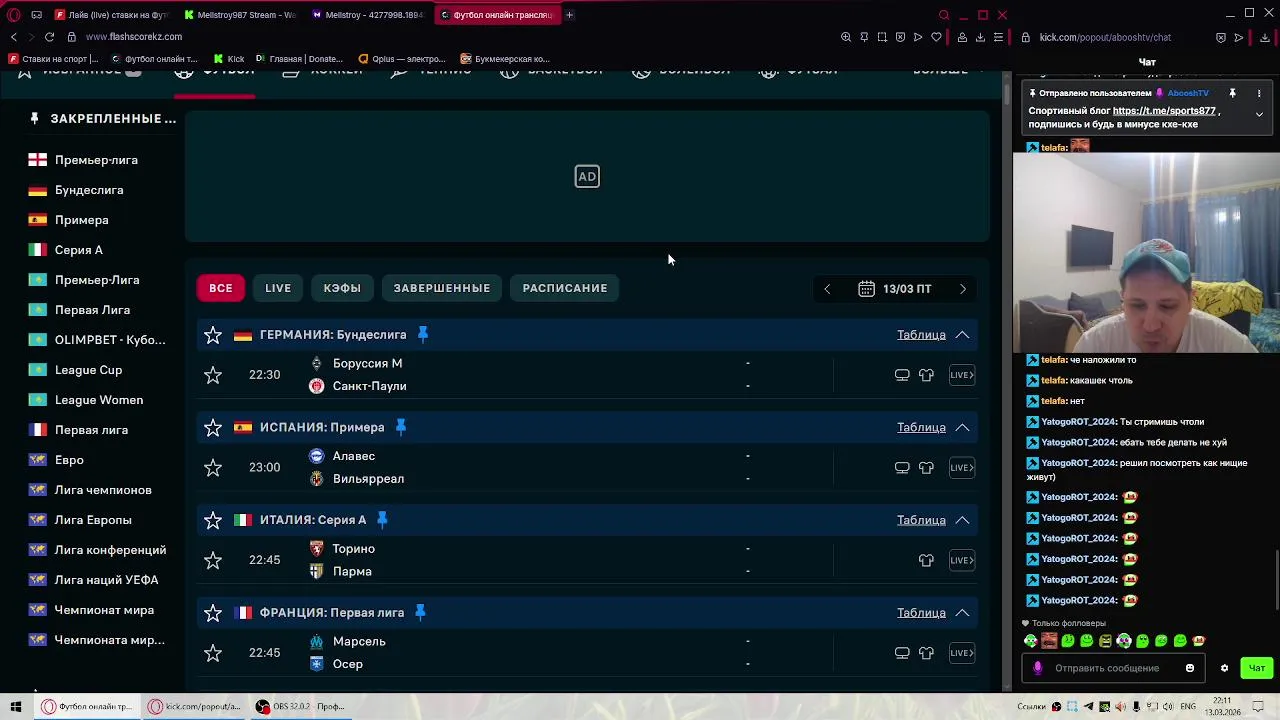Switch to КЭФЫ filter
The width and height of the screenshot is (1280, 720).
(342, 288)
